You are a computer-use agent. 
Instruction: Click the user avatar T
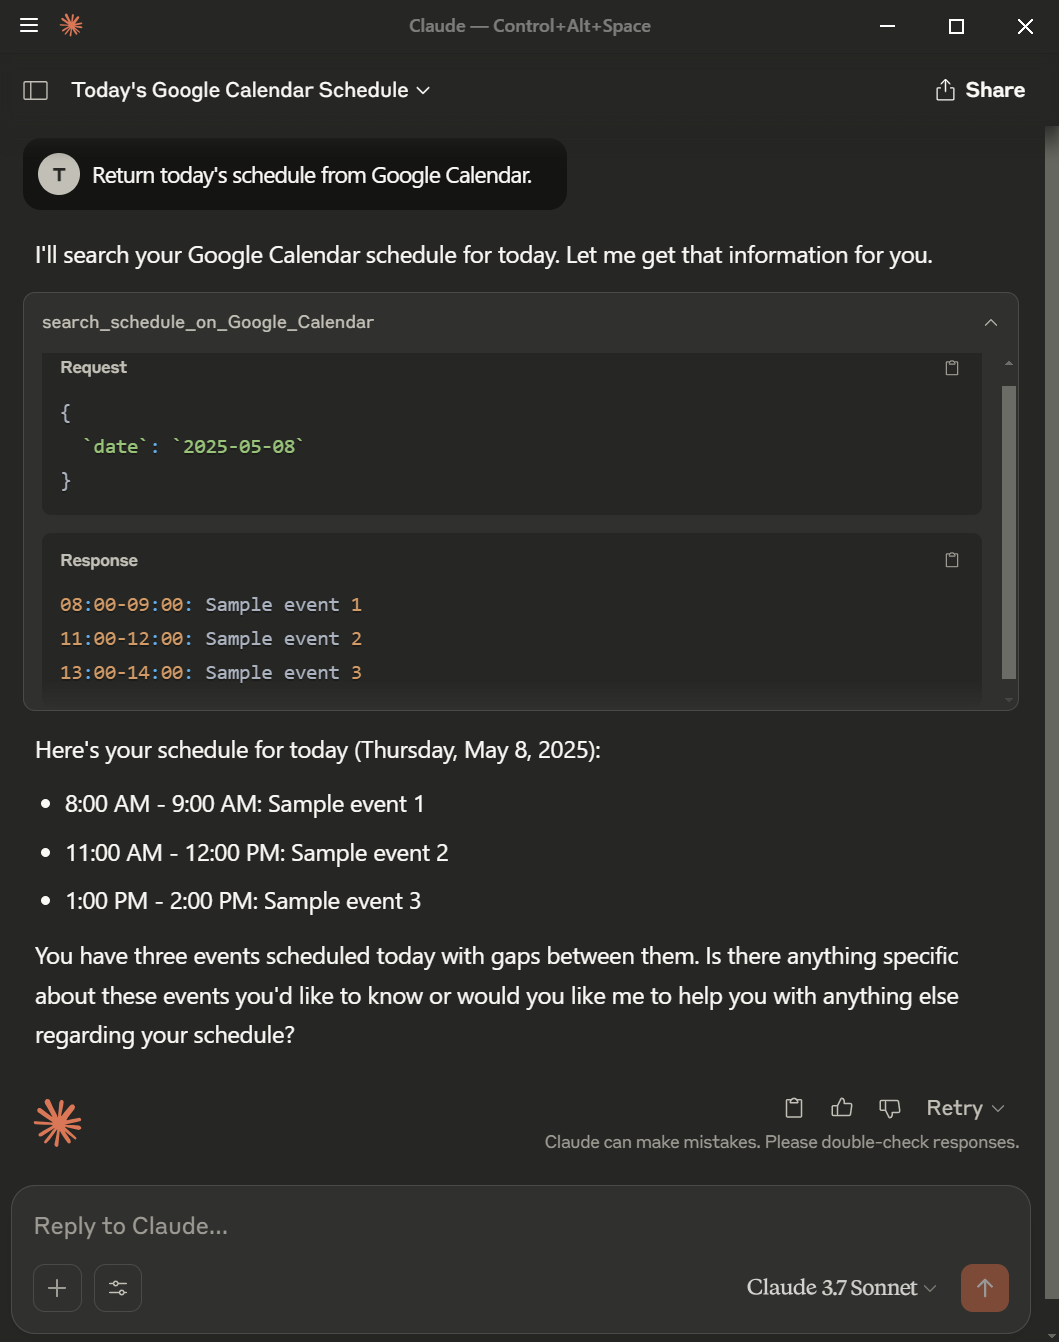(x=59, y=174)
